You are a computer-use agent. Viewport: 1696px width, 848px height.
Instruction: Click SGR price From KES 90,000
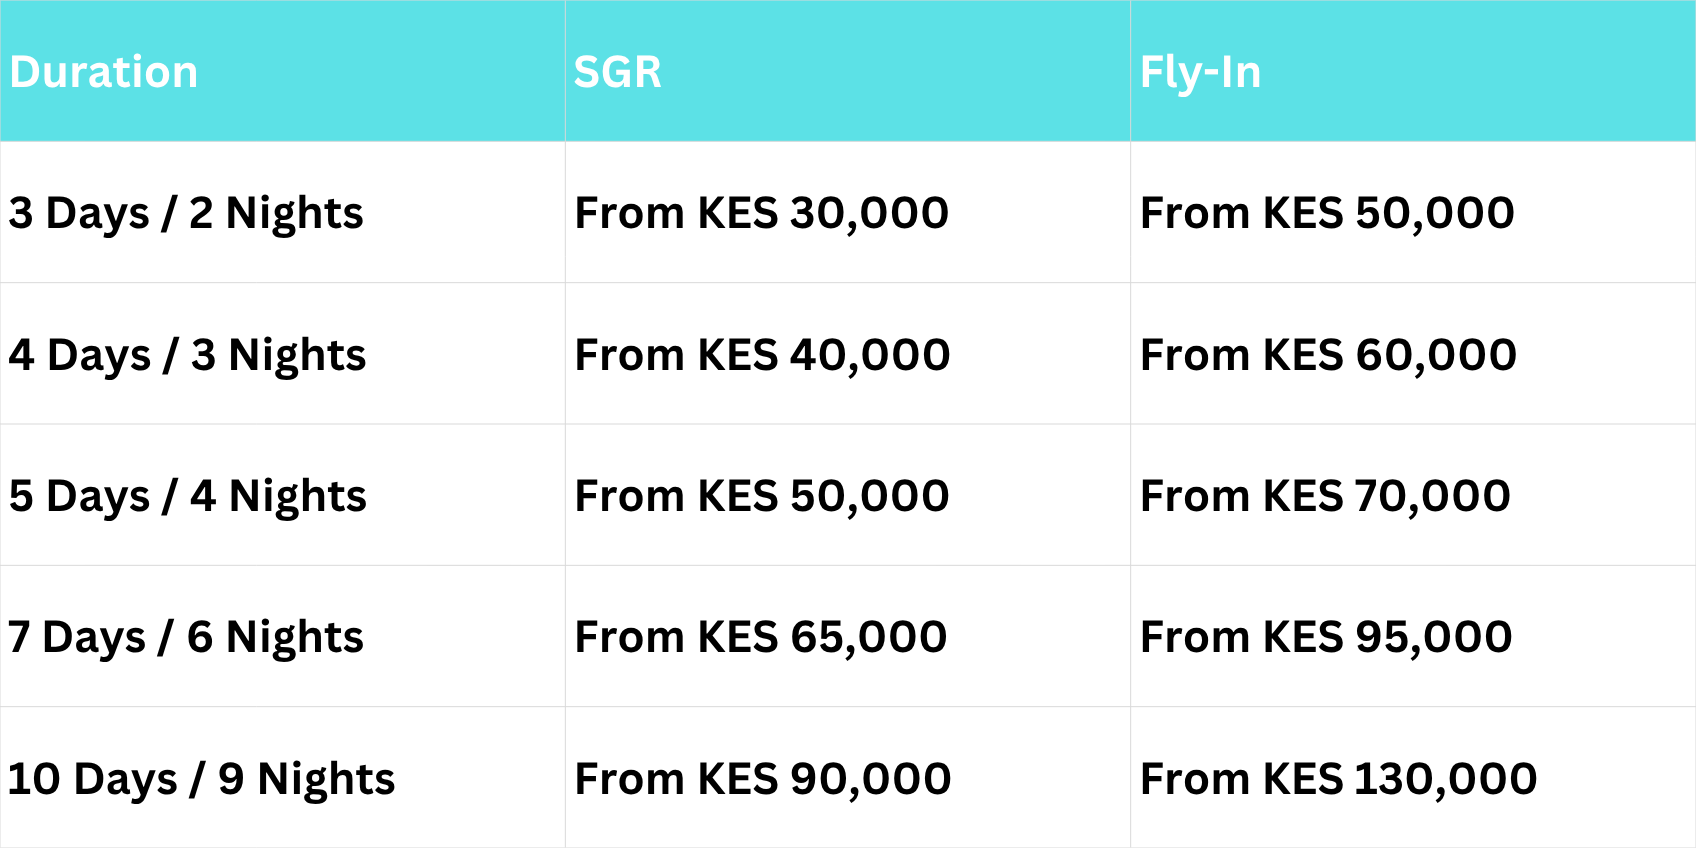pos(762,779)
